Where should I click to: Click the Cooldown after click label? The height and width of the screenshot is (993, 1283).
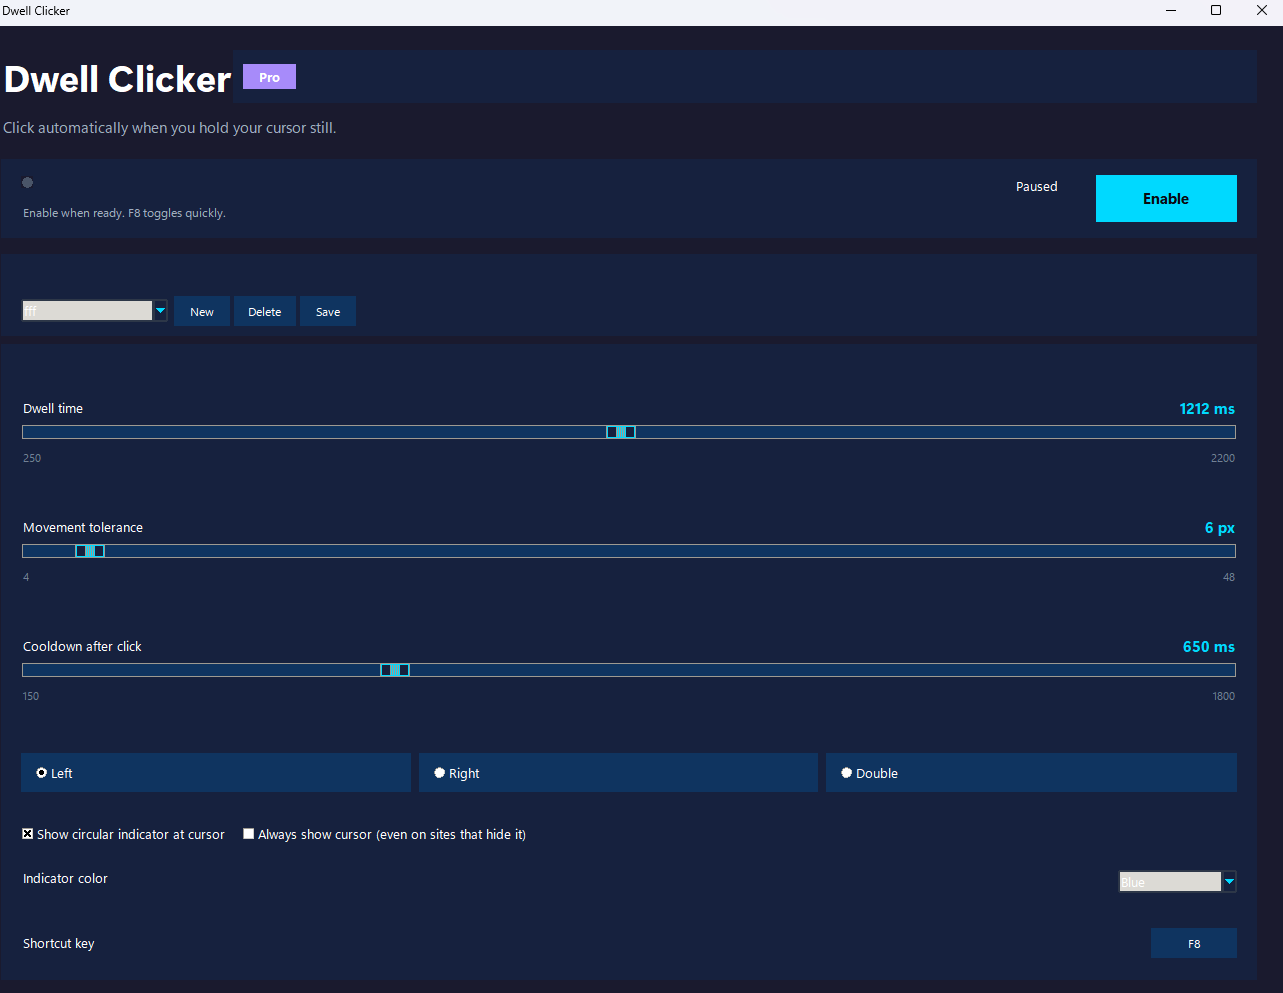(x=83, y=647)
